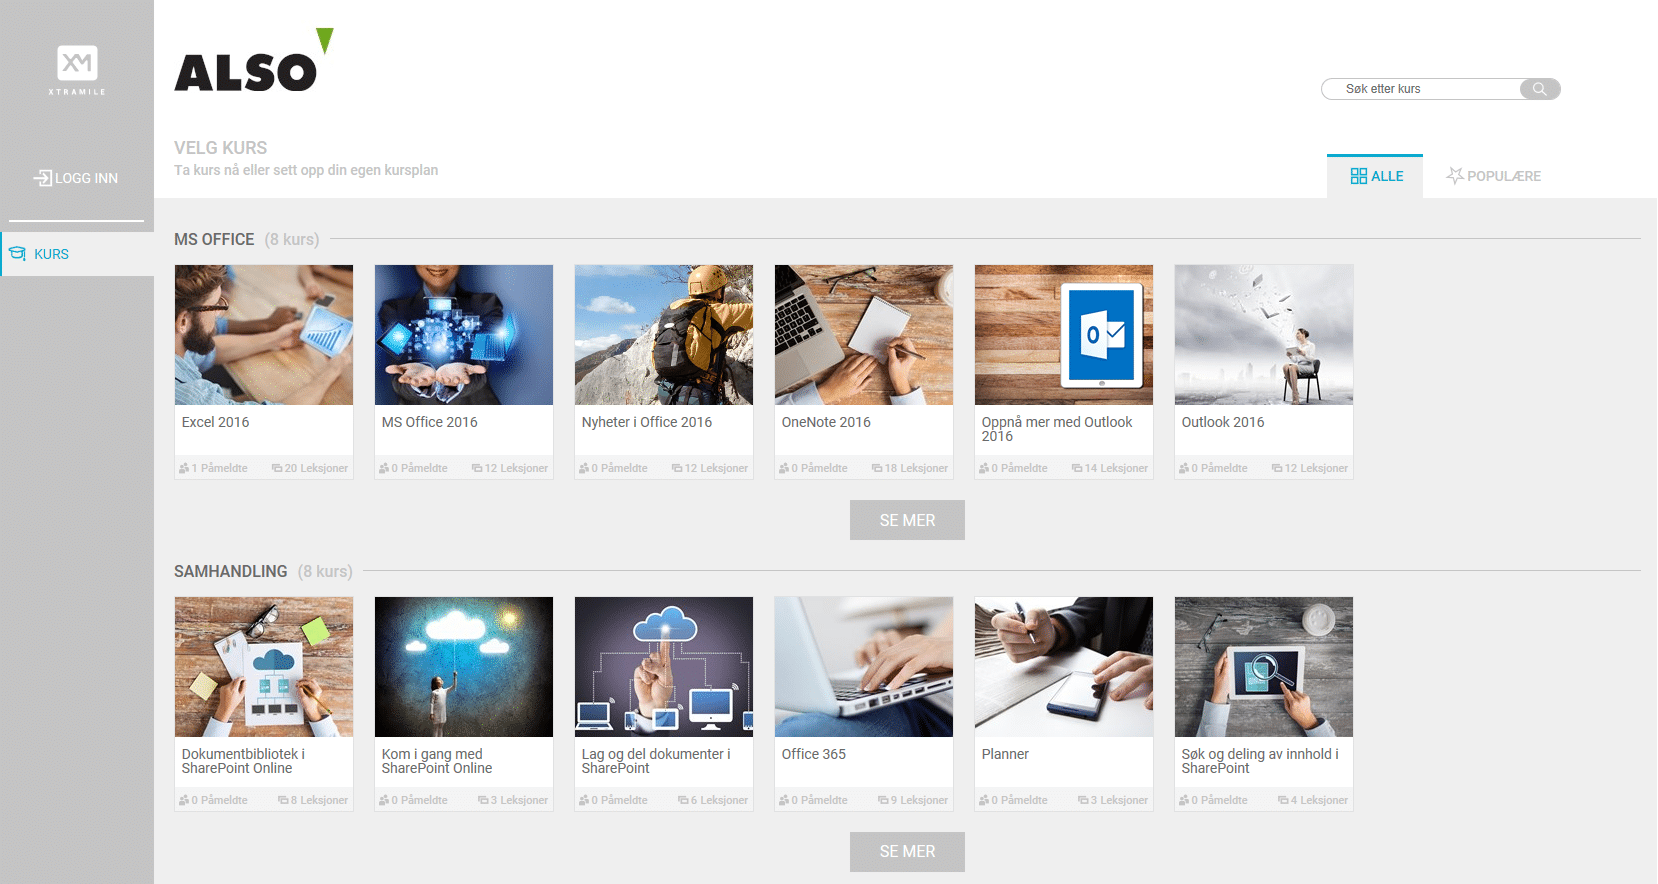Click participants icon on Planner card
Viewport: 1658px width, 884px height.
pyautogui.click(x=984, y=800)
